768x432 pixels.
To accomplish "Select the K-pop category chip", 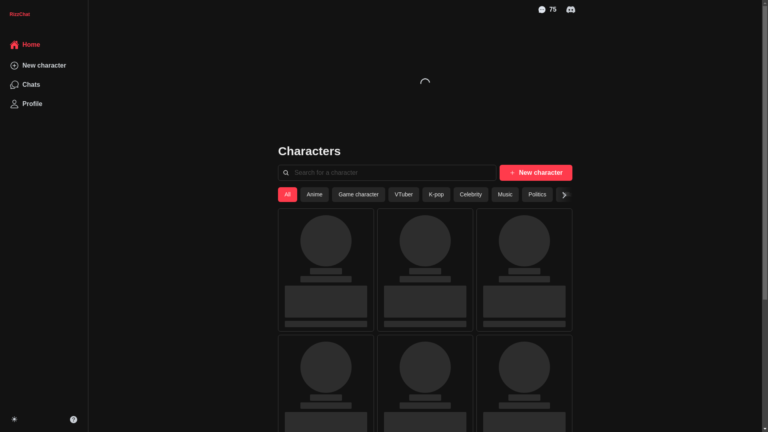I will coord(436,194).
